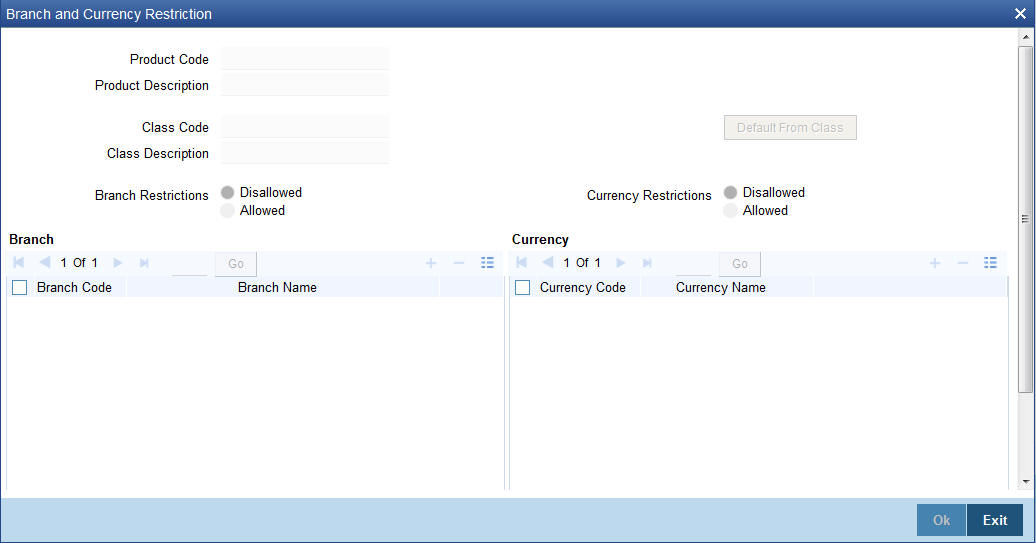The height and width of the screenshot is (543, 1036).
Task: Focus the Product Description field
Action: click(x=305, y=85)
